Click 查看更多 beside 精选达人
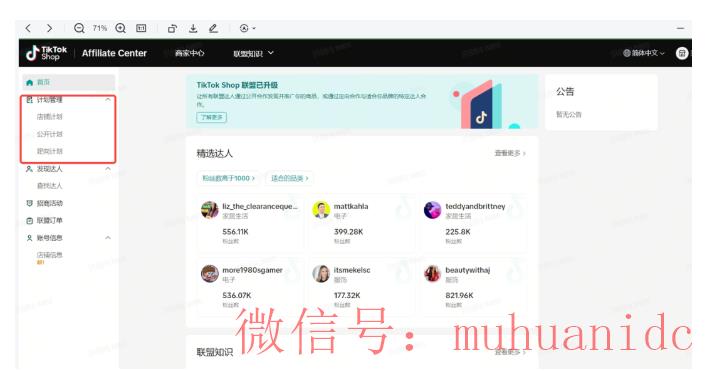 click(510, 153)
